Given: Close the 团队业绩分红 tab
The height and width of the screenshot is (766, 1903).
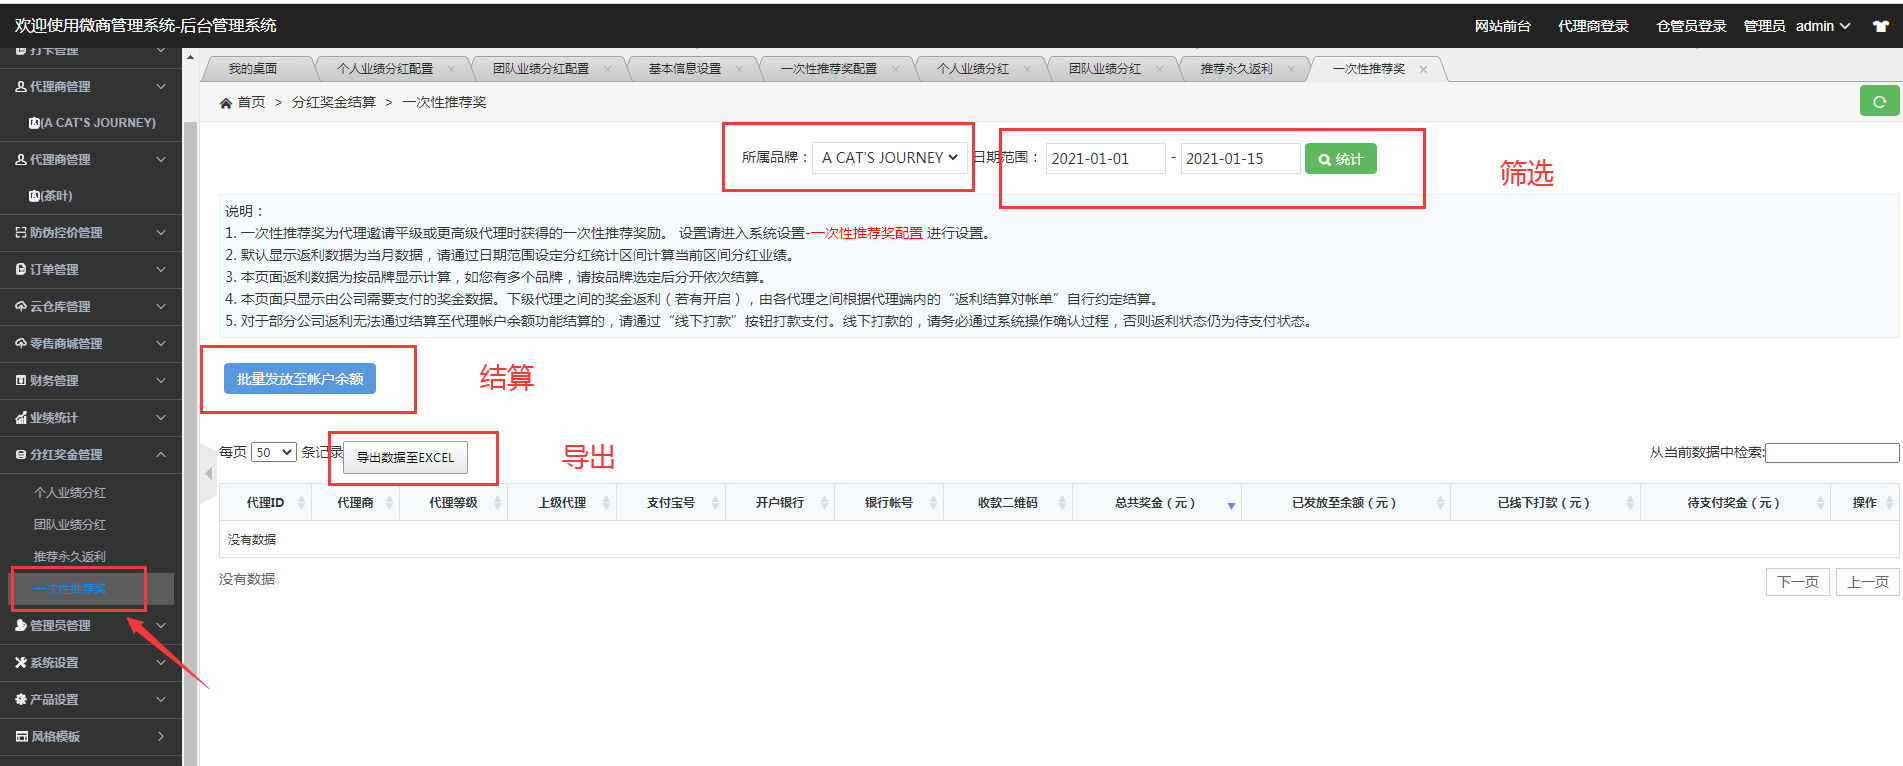Looking at the screenshot, I should tap(1159, 69).
